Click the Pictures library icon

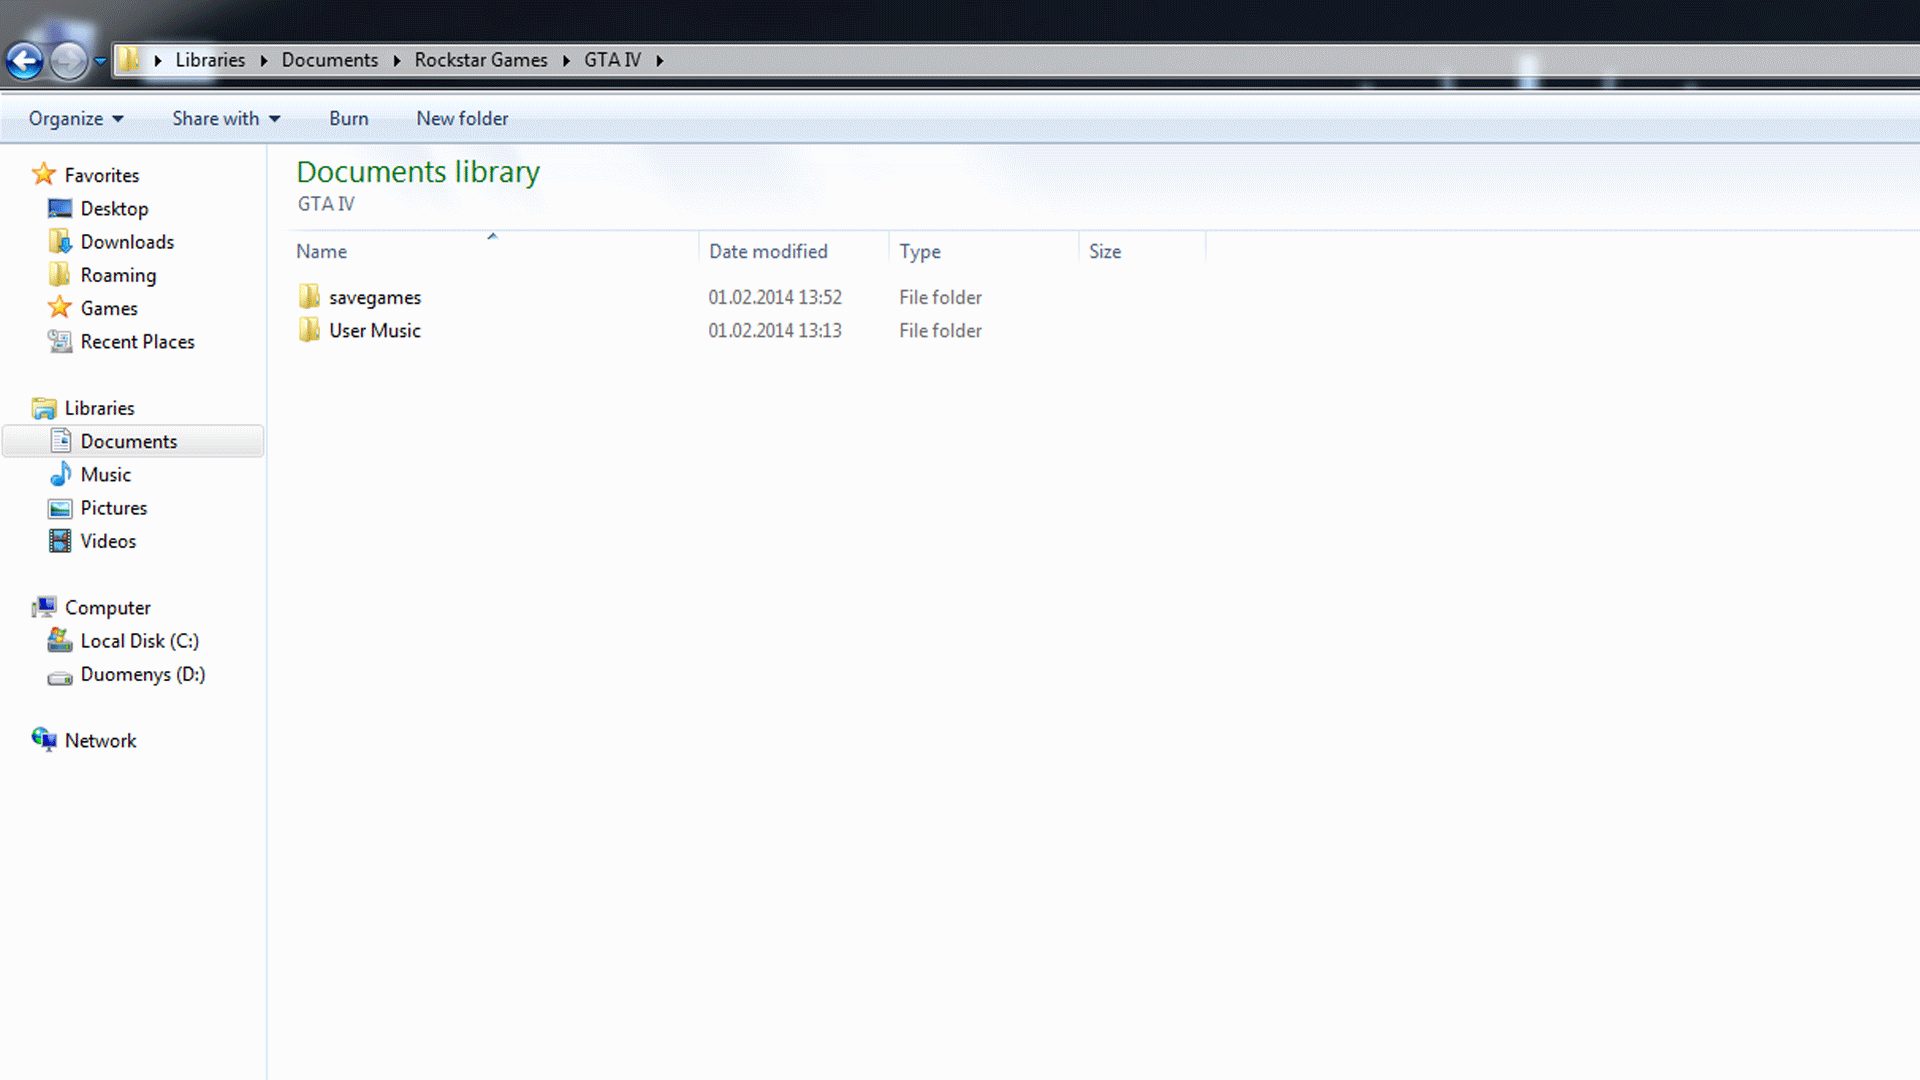pos(60,508)
